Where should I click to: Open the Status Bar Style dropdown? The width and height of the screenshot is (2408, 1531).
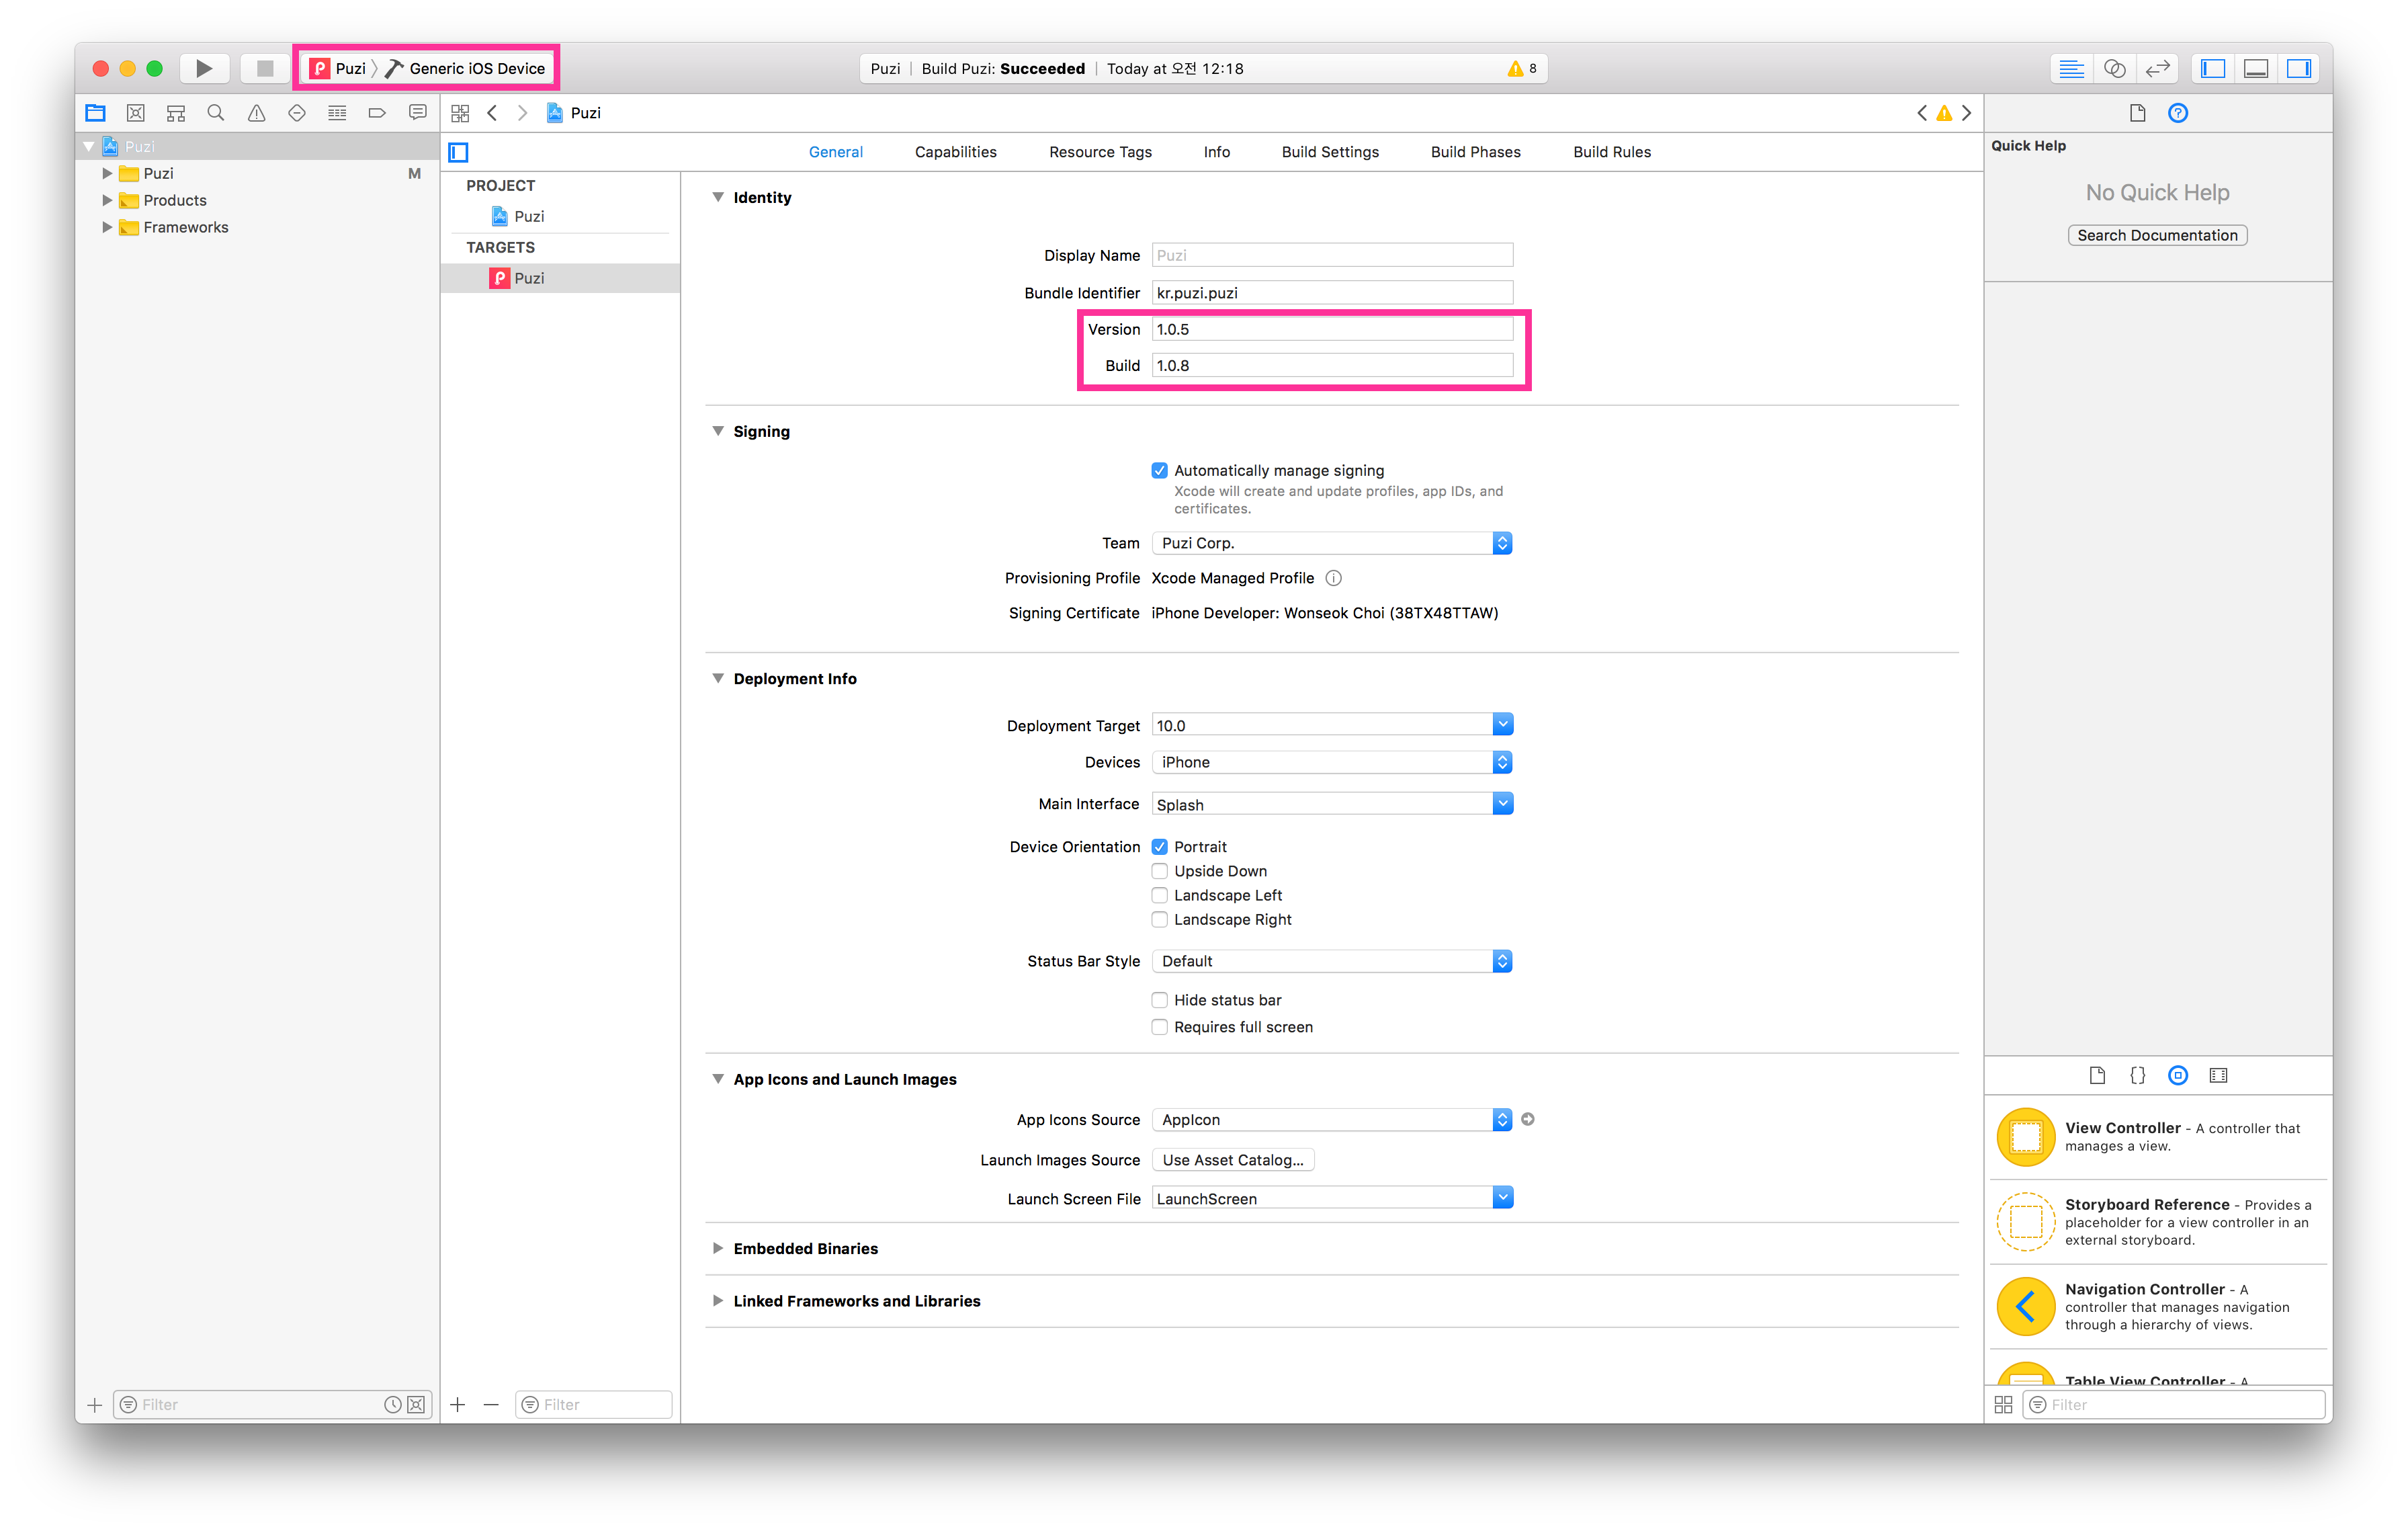(1332, 961)
